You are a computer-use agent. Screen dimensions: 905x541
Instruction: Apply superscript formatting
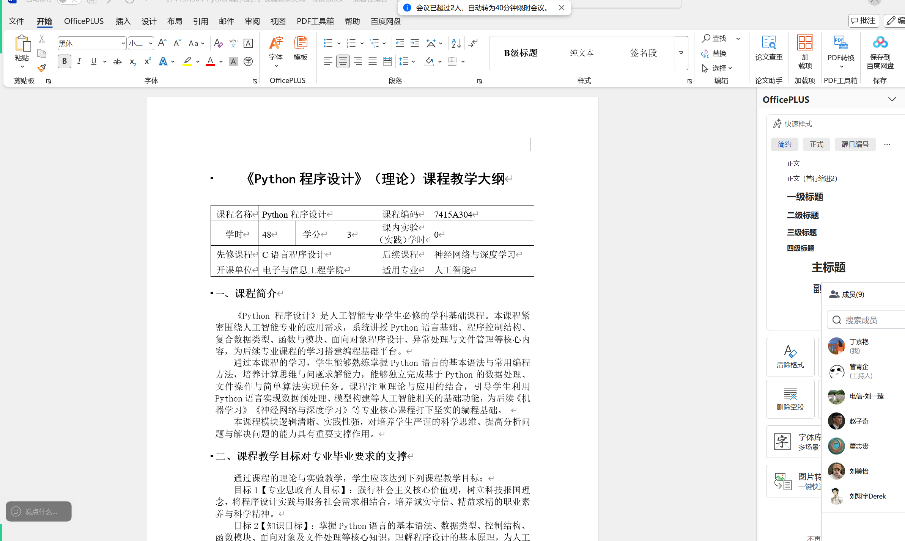tap(148, 61)
